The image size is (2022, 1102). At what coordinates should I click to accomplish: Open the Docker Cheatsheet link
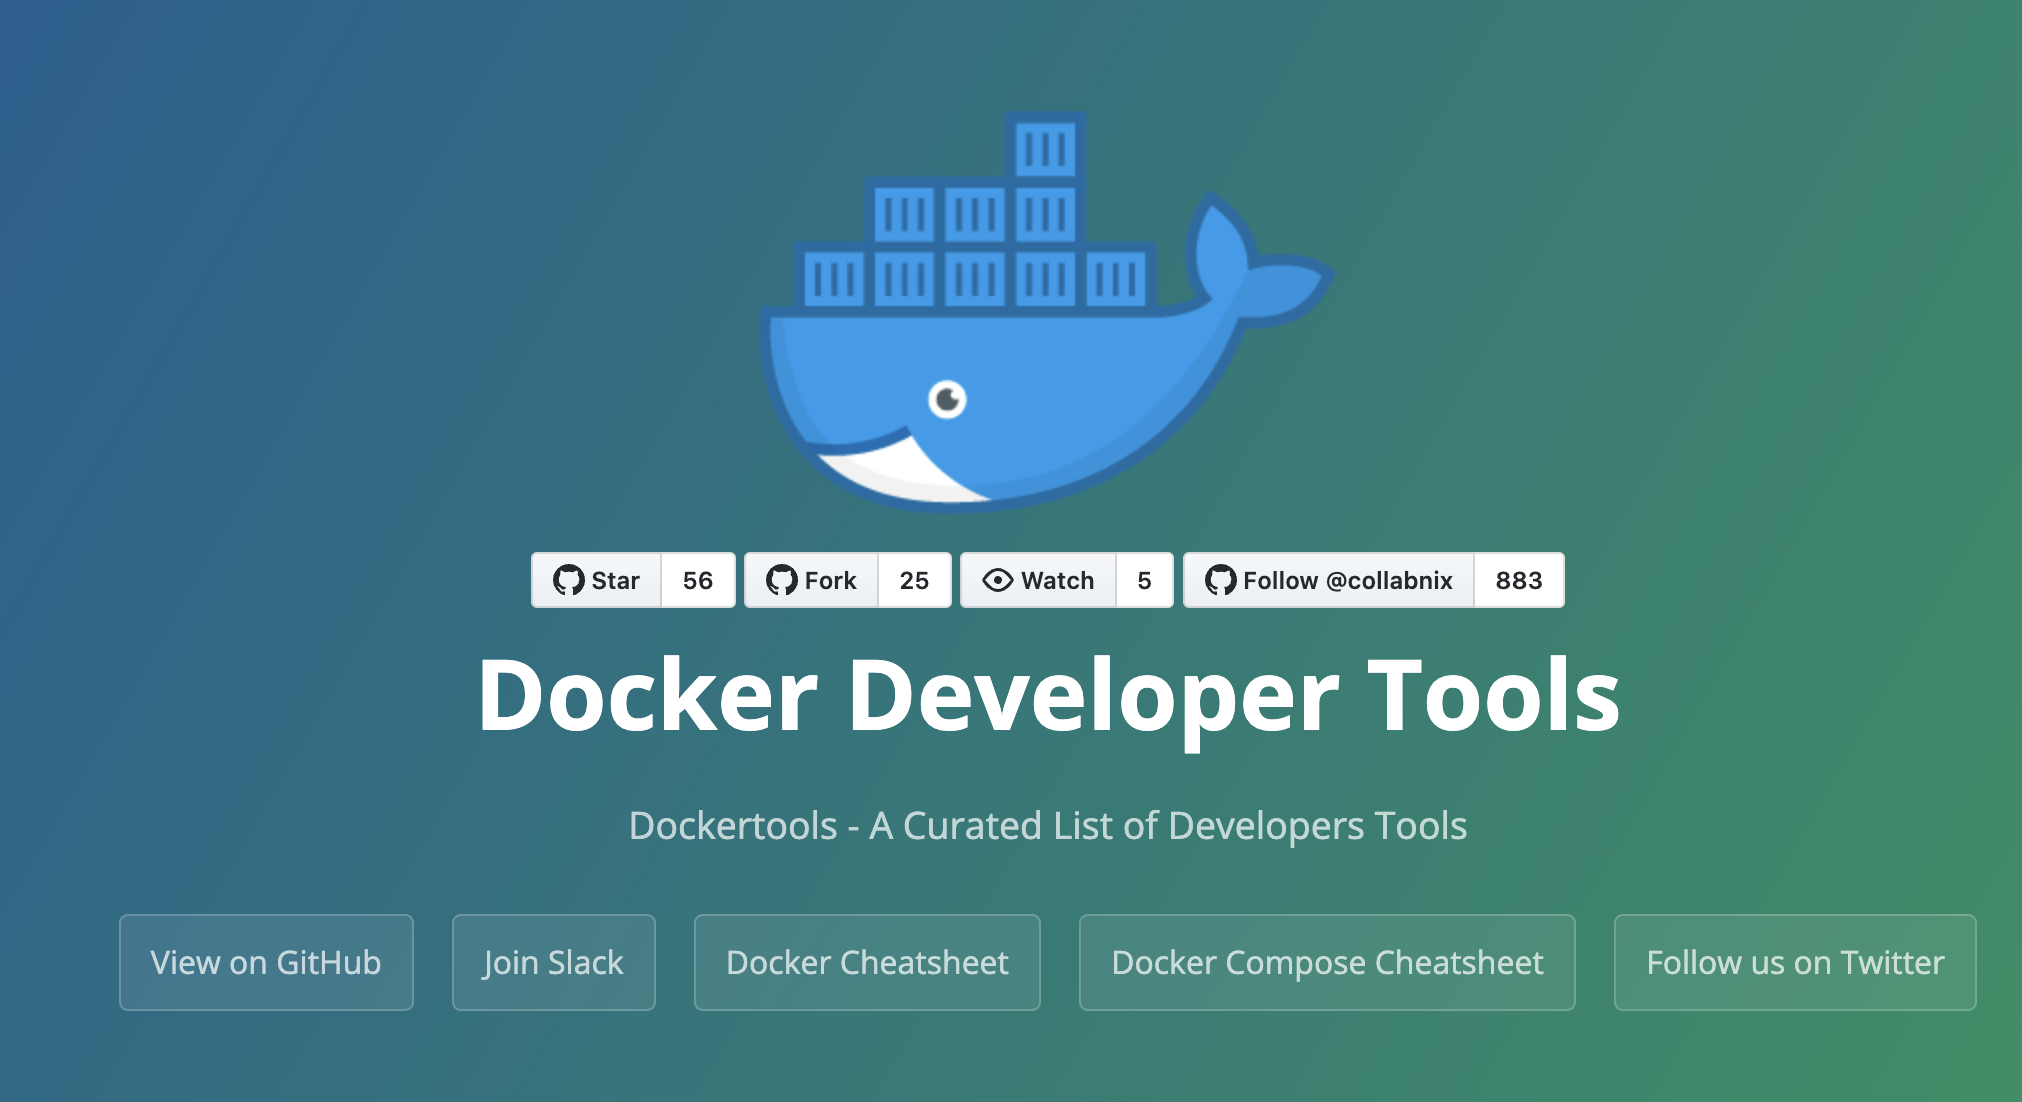[x=867, y=962]
